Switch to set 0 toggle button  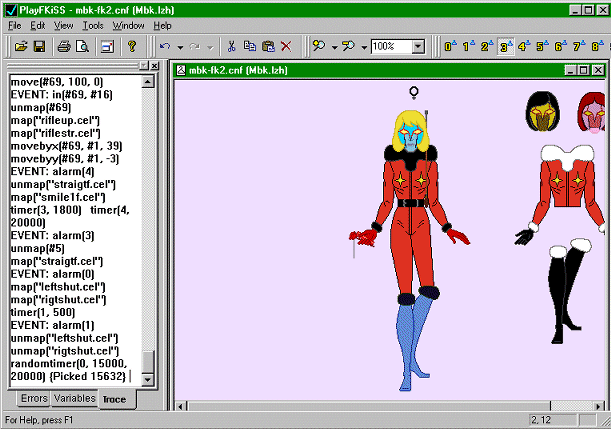(x=449, y=46)
